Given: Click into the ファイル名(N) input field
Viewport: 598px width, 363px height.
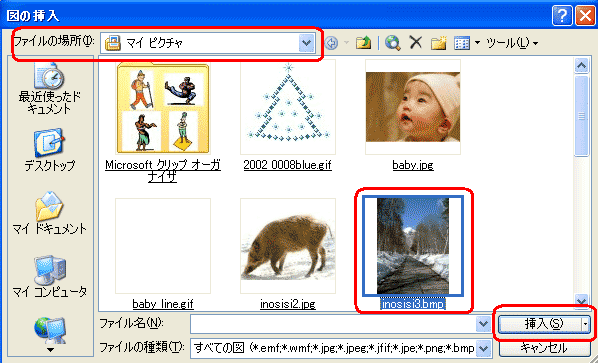Looking at the screenshot, I should tap(333, 324).
